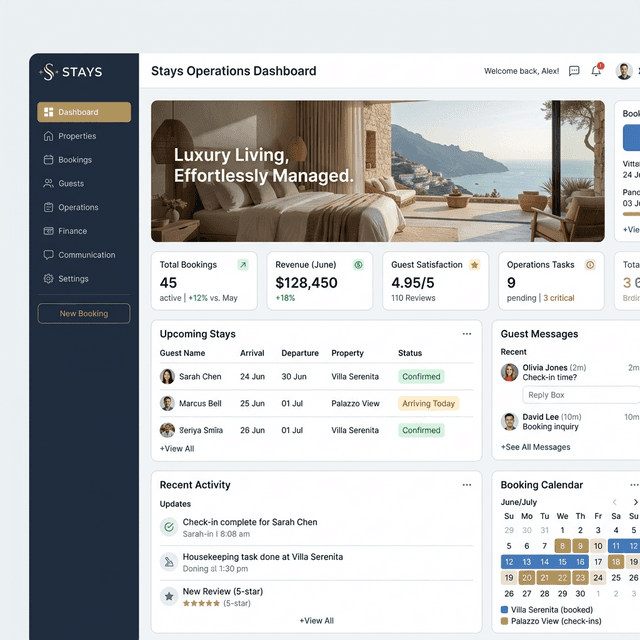The width and height of the screenshot is (640, 640).
Task: Open Olivia Jones' avatar in messages
Action: (509, 372)
